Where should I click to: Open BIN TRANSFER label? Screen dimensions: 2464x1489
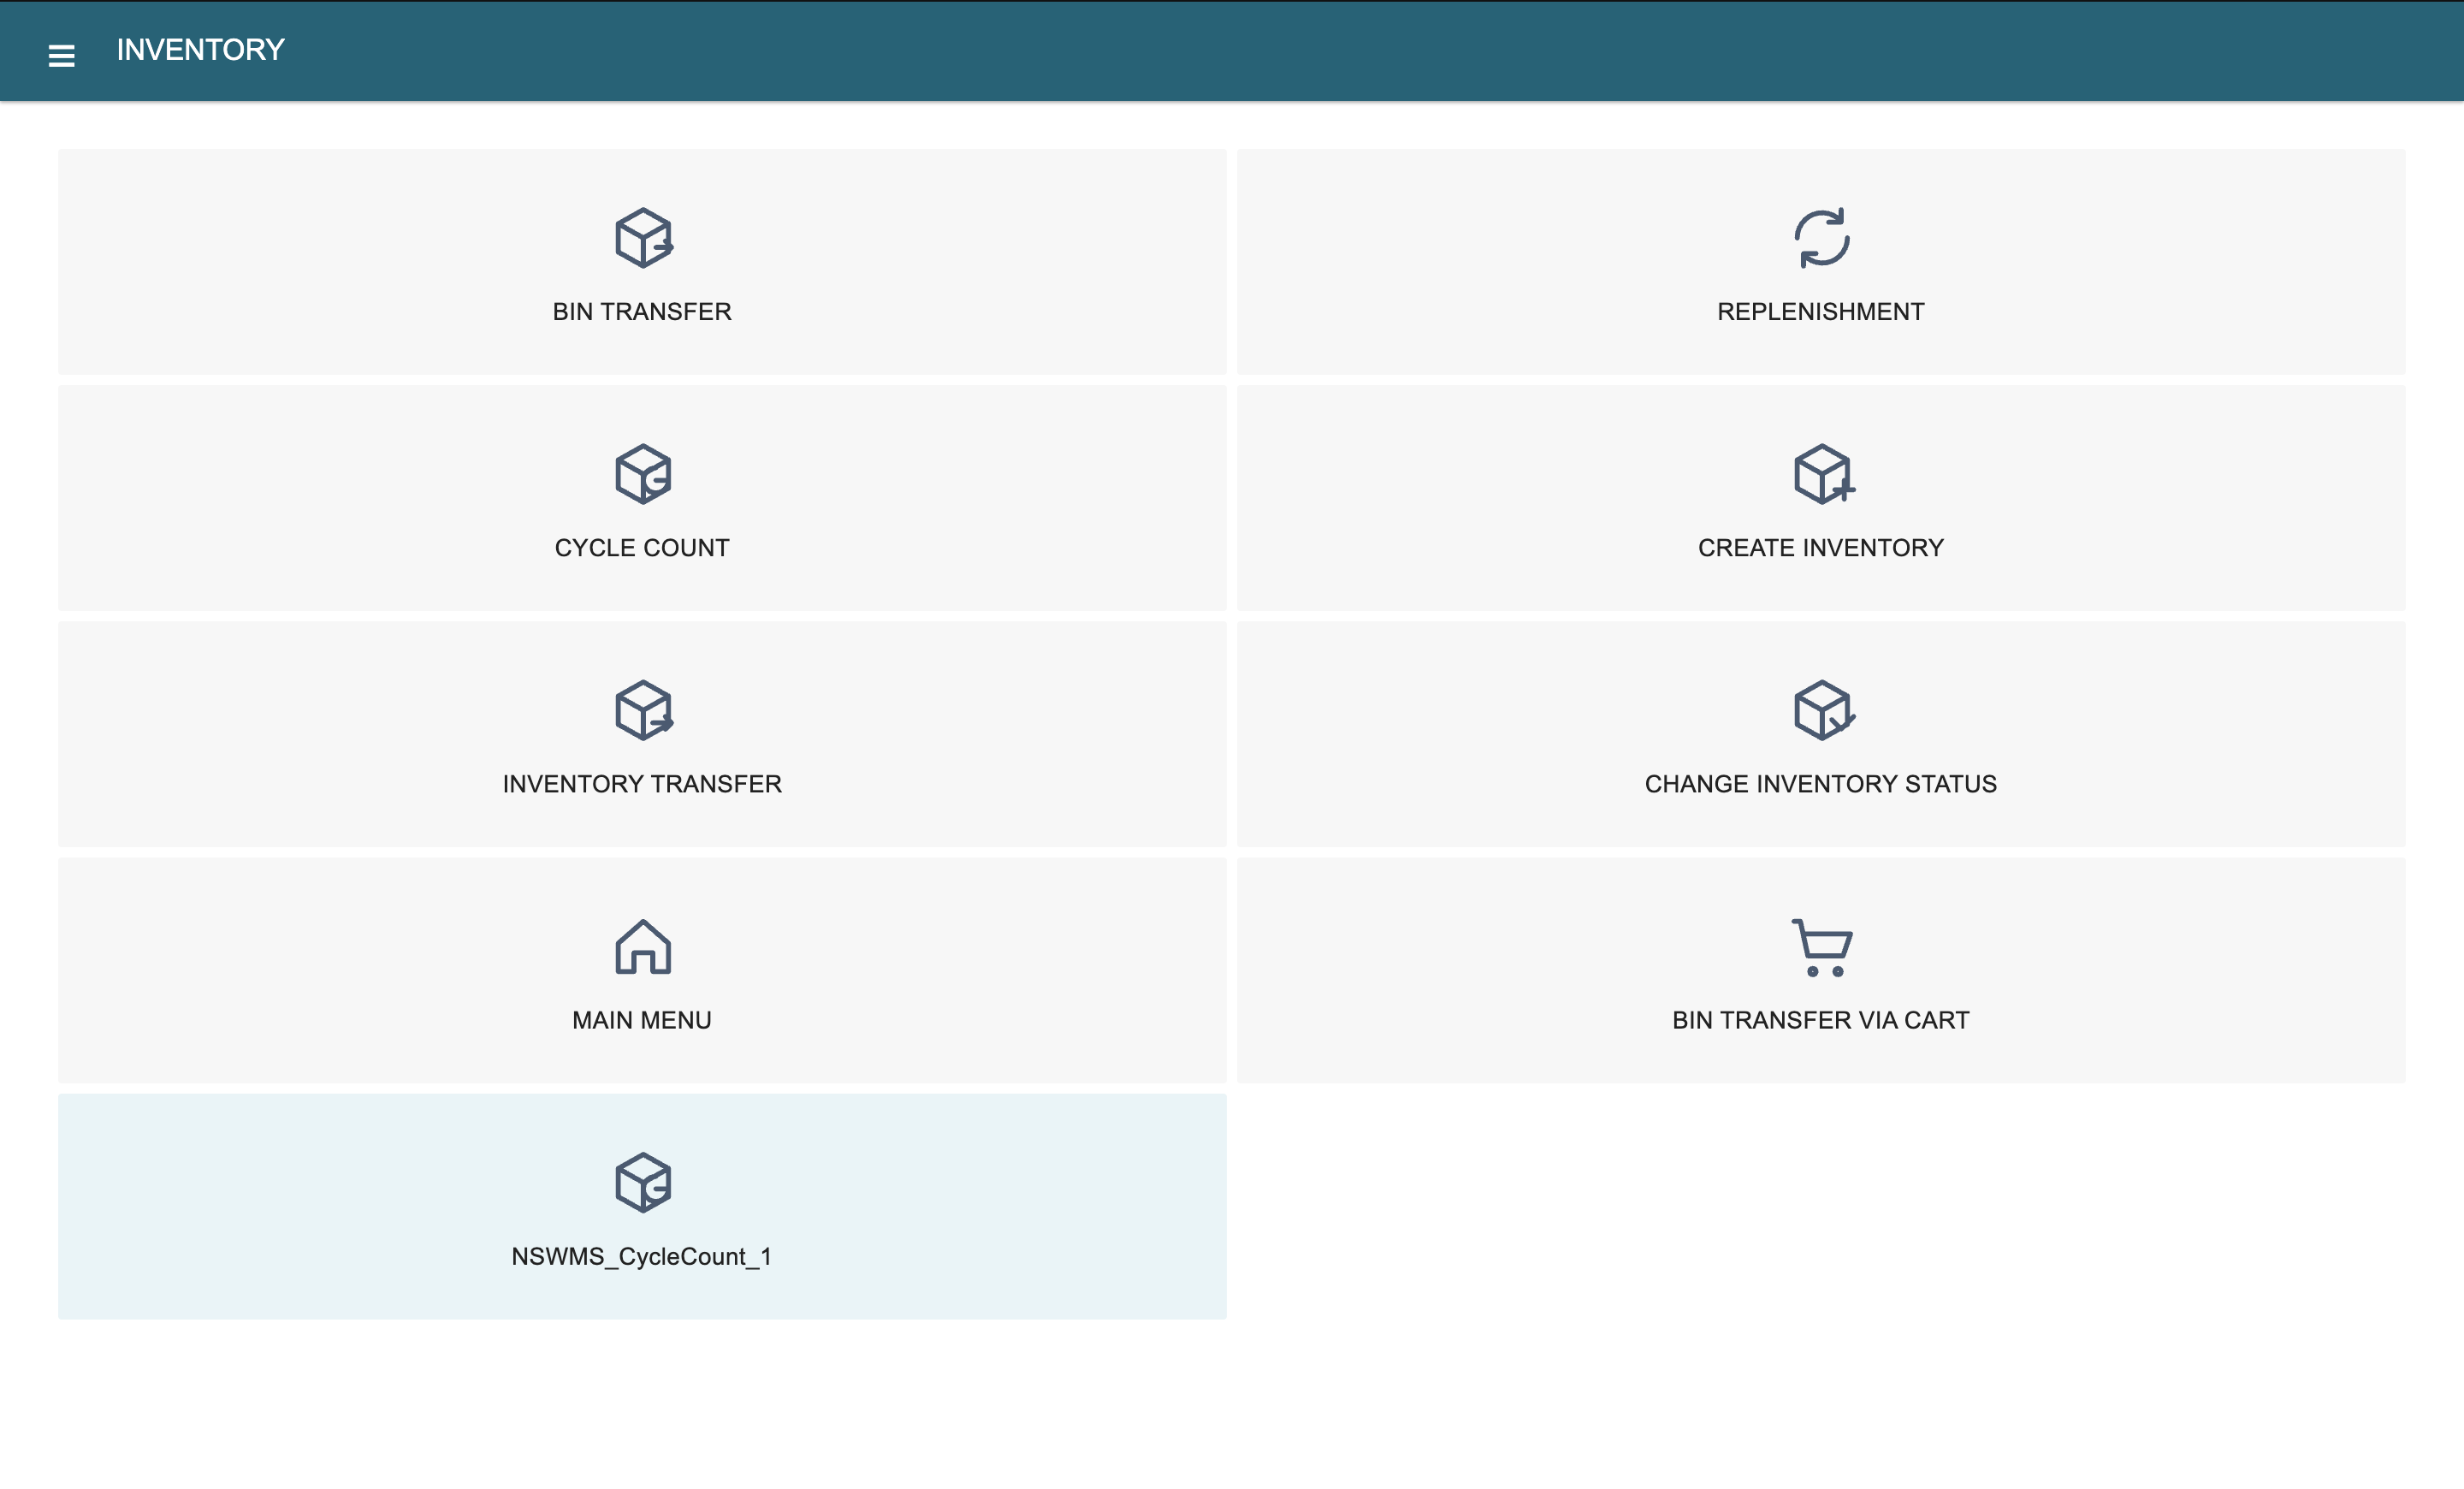pyautogui.click(x=642, y=312)
